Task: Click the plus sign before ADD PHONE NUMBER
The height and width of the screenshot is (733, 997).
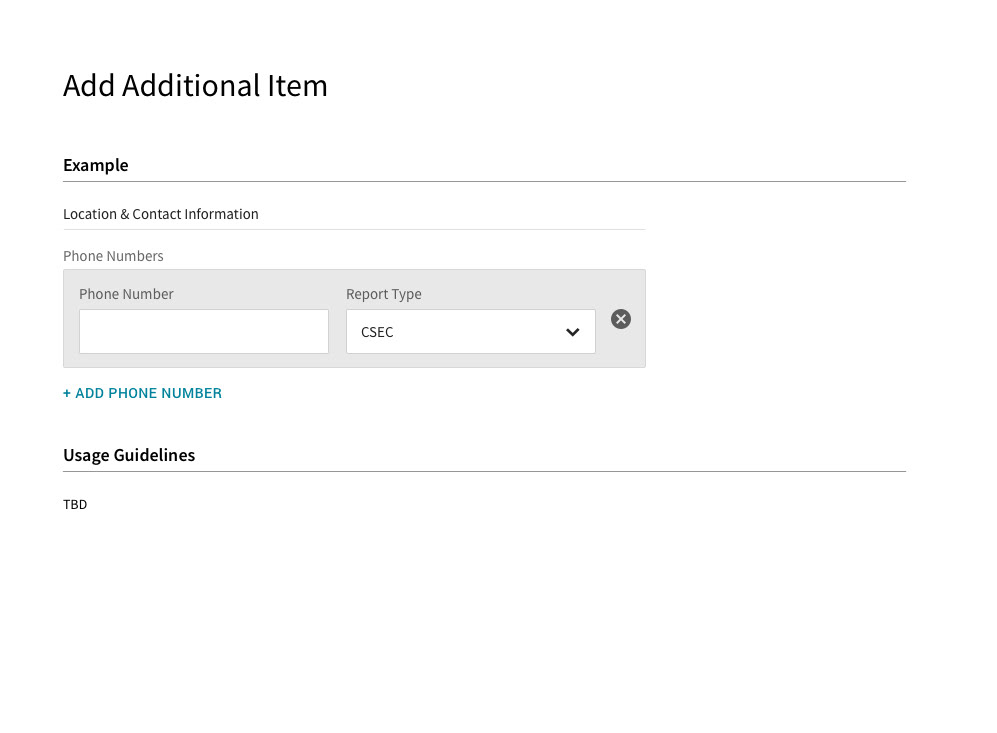Action: pos(67,394)
